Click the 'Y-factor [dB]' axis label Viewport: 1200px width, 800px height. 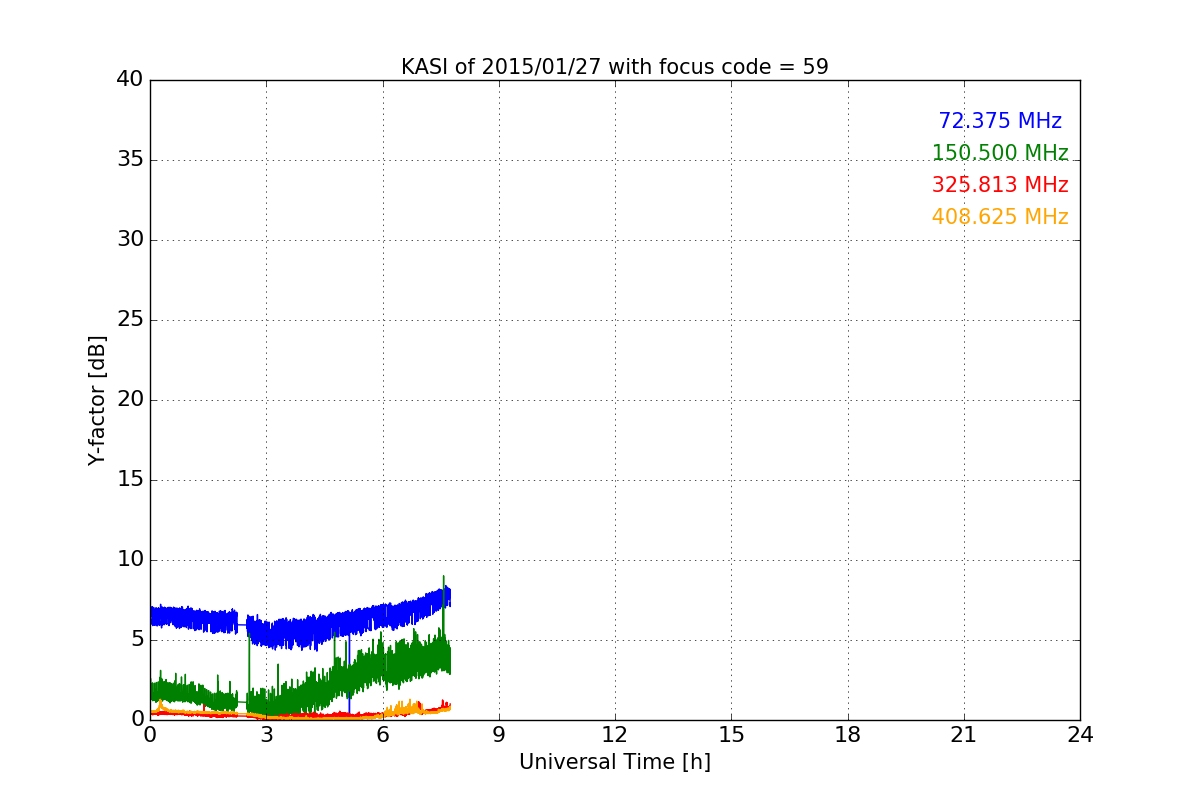[x=97, y=400]
